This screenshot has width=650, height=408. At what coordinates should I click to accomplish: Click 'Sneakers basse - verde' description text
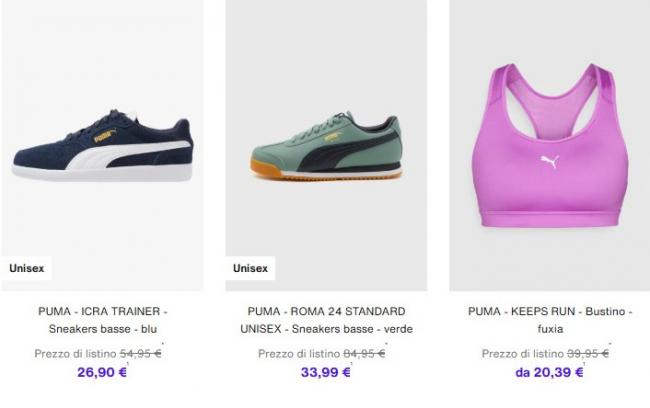[x=352, y=329]
